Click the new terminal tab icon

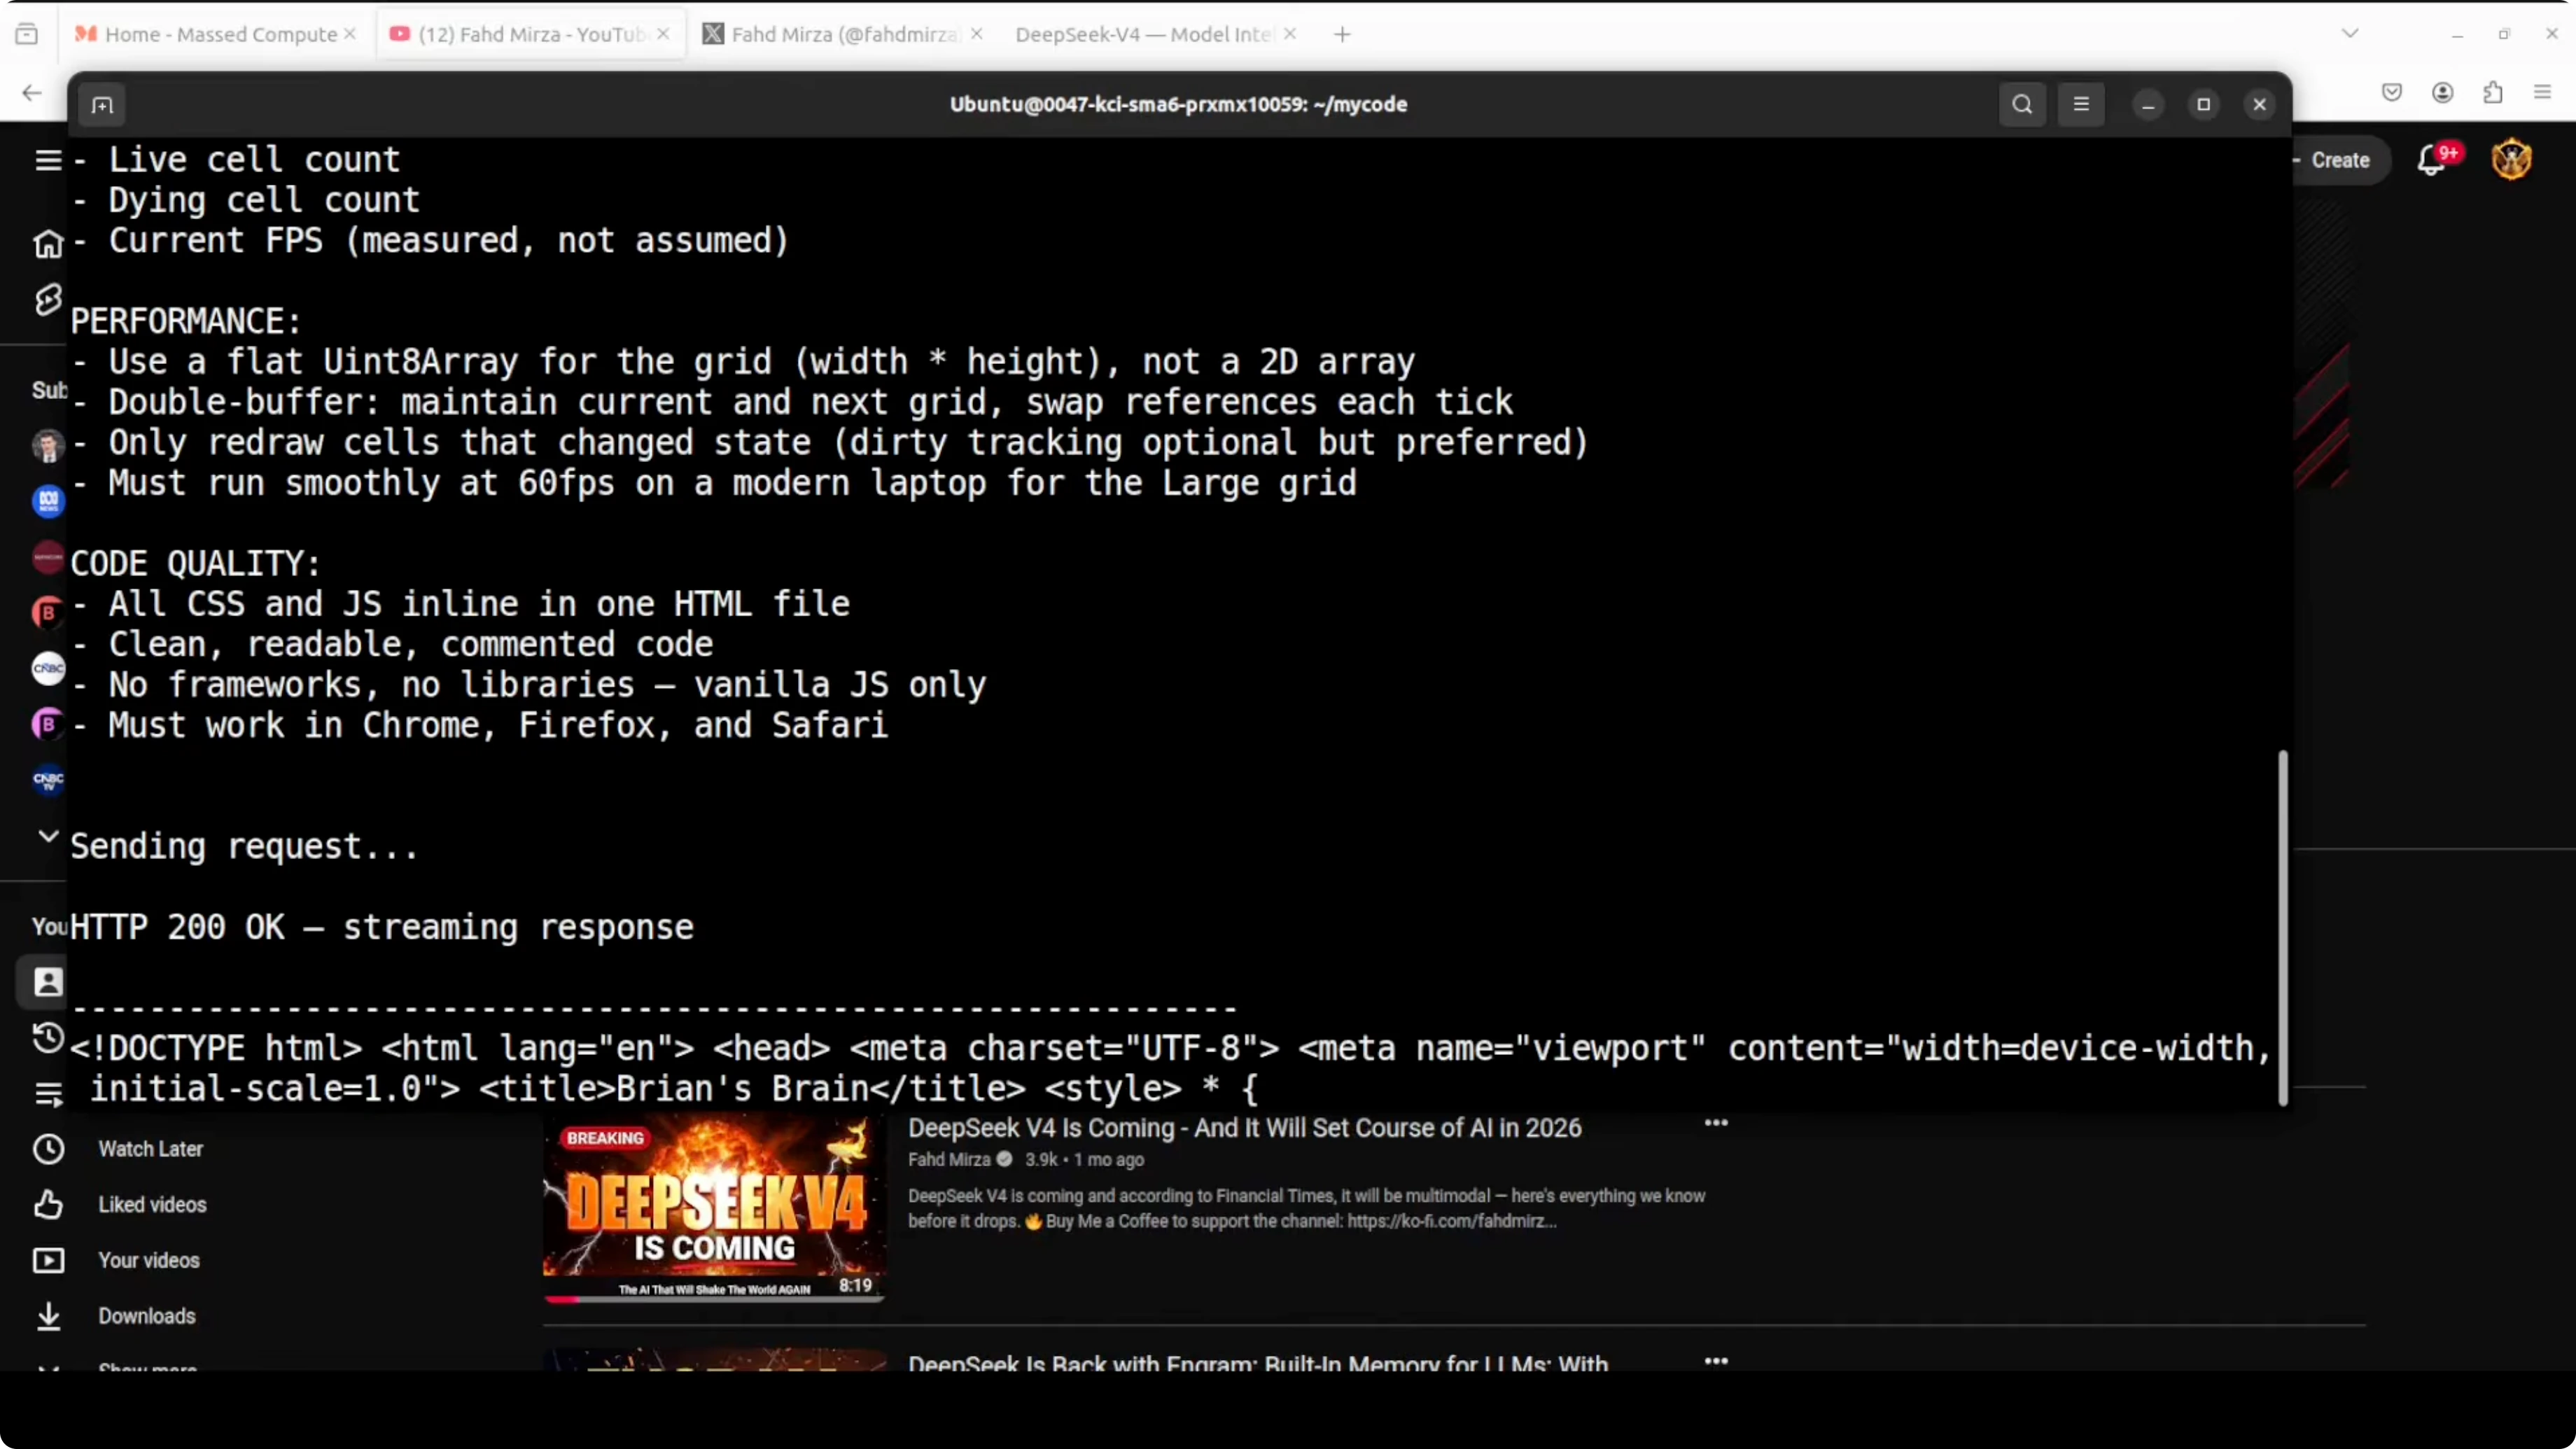[x=102, y=105]
